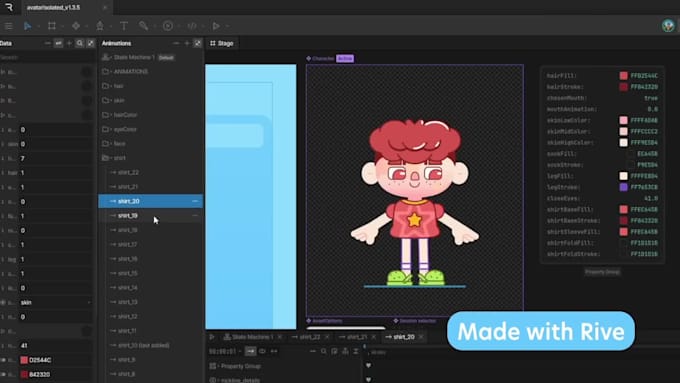The width and height of the screenshot is (680, 383).
Task: Select the shirt_8 animation
Action: point(126,374)
